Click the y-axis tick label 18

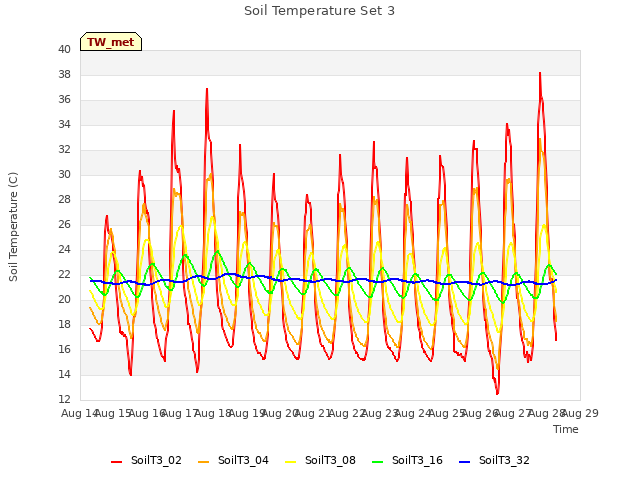64,324
